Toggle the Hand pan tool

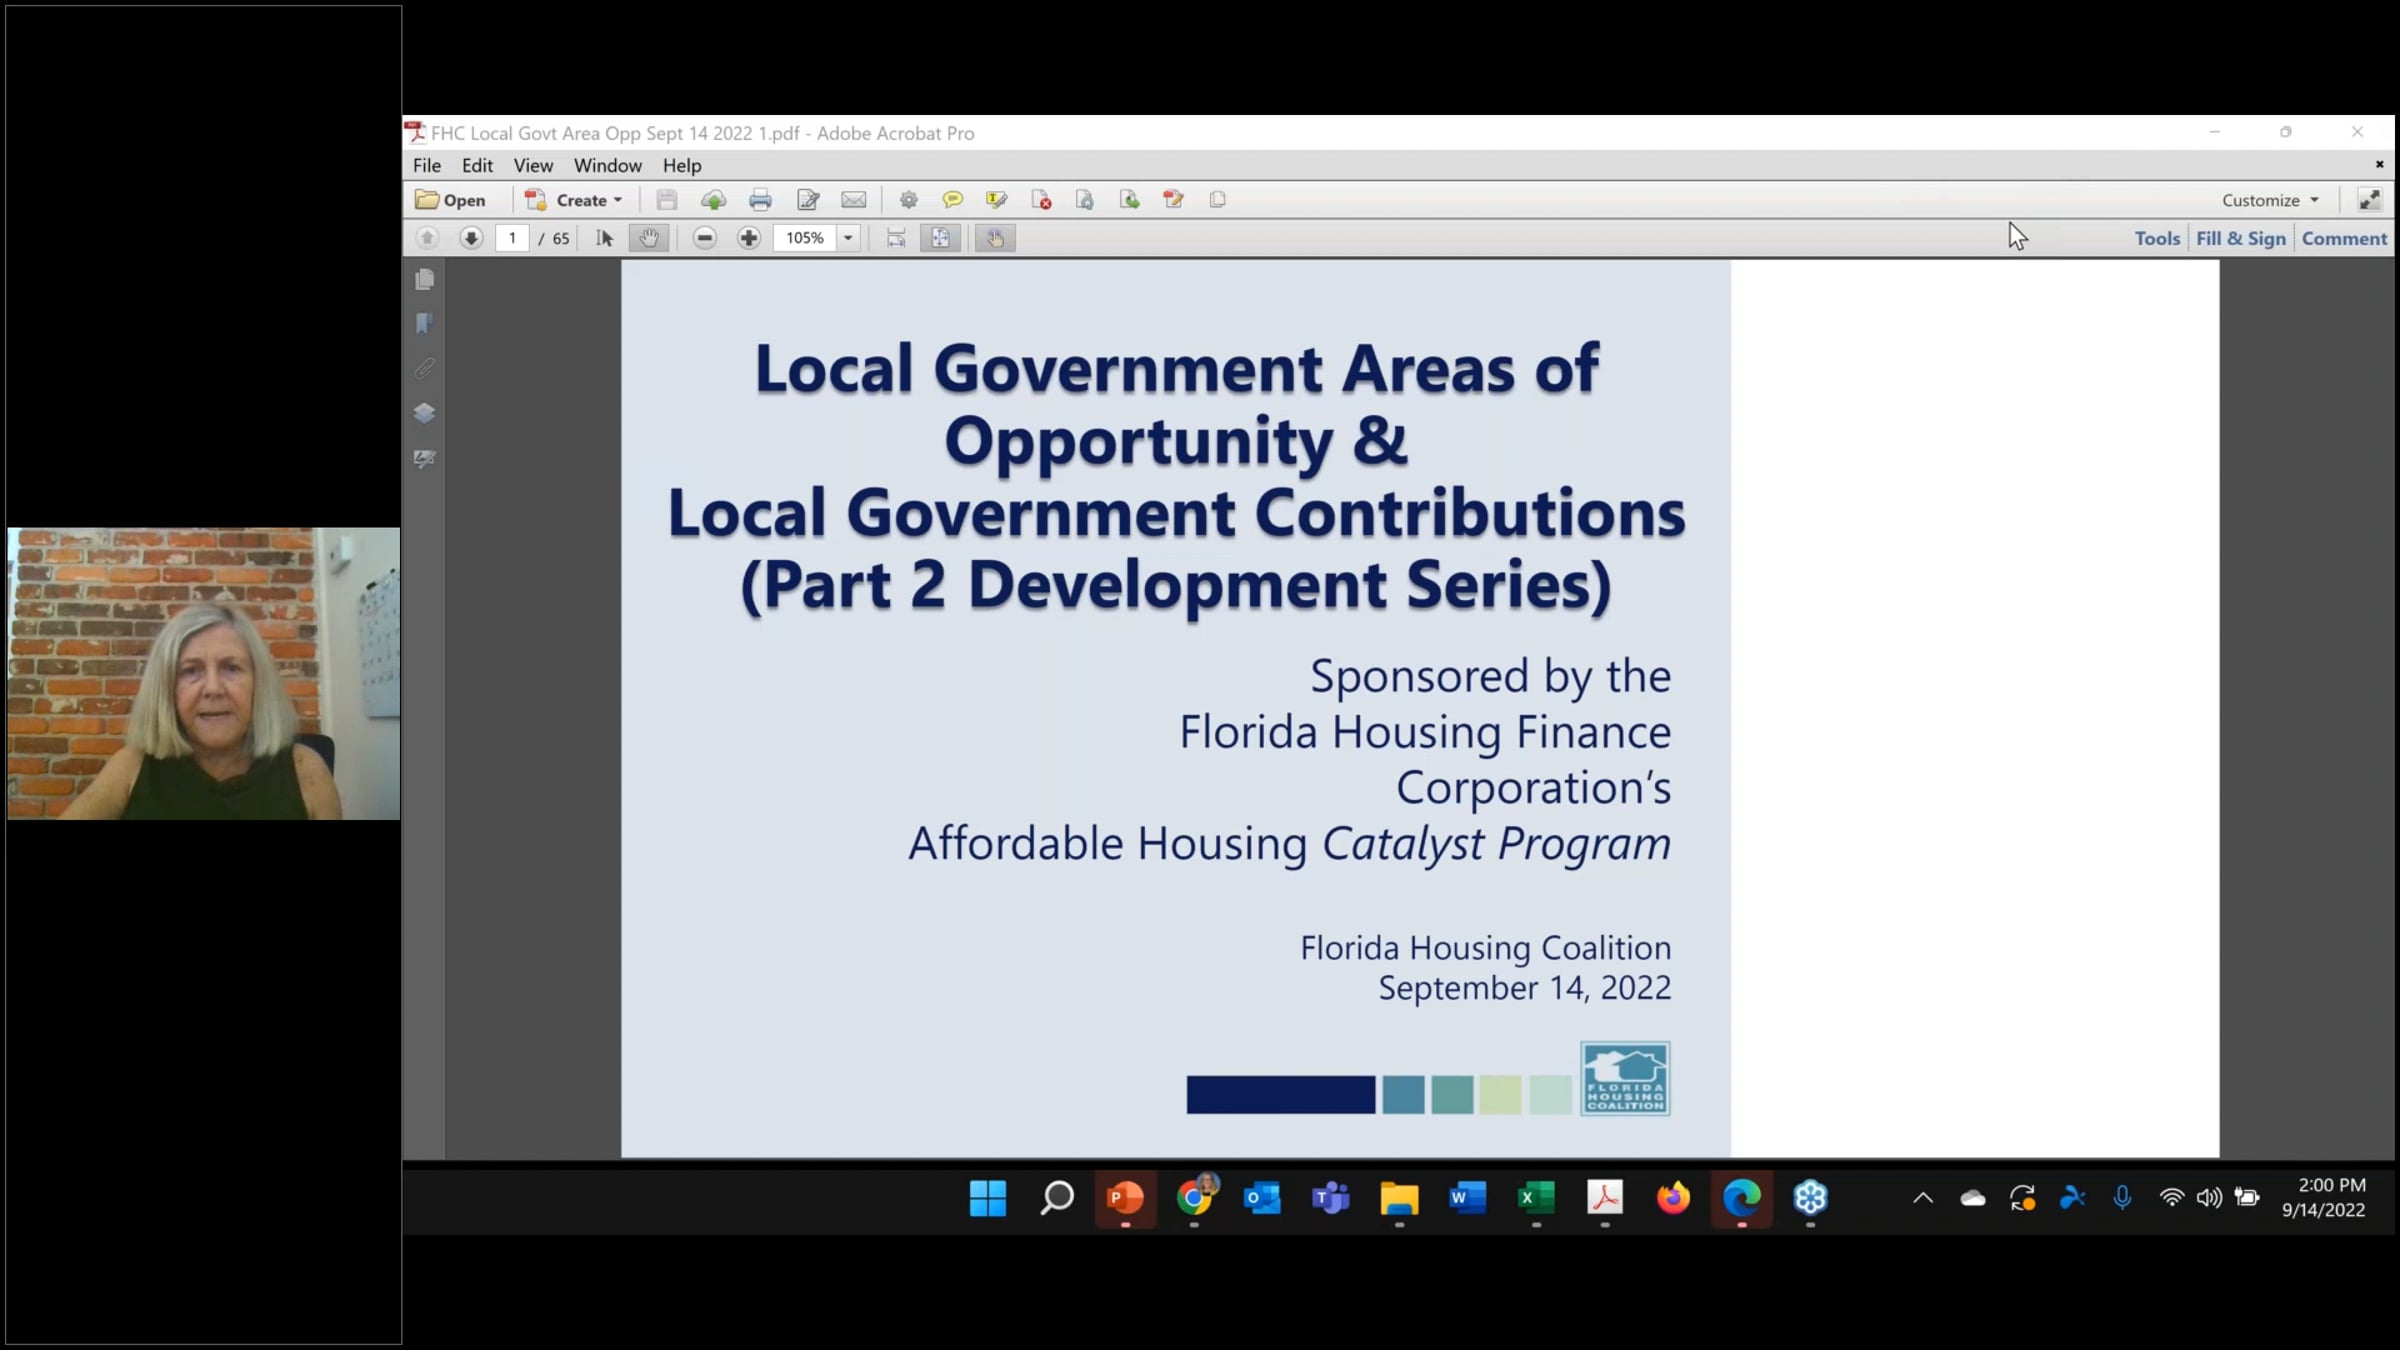(649, 238)
